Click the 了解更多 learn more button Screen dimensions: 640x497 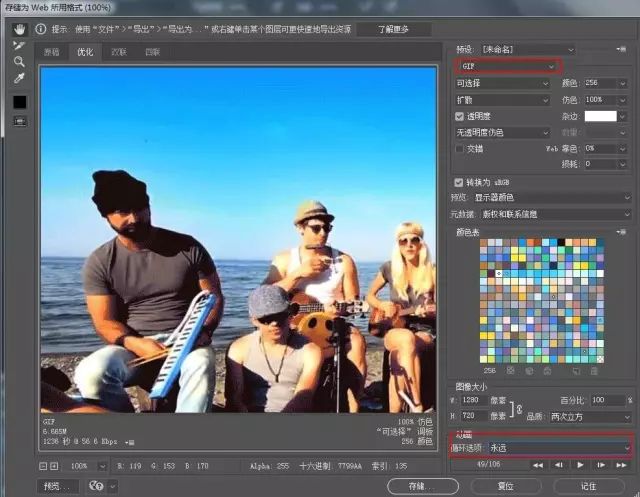[x=393, y=30]
